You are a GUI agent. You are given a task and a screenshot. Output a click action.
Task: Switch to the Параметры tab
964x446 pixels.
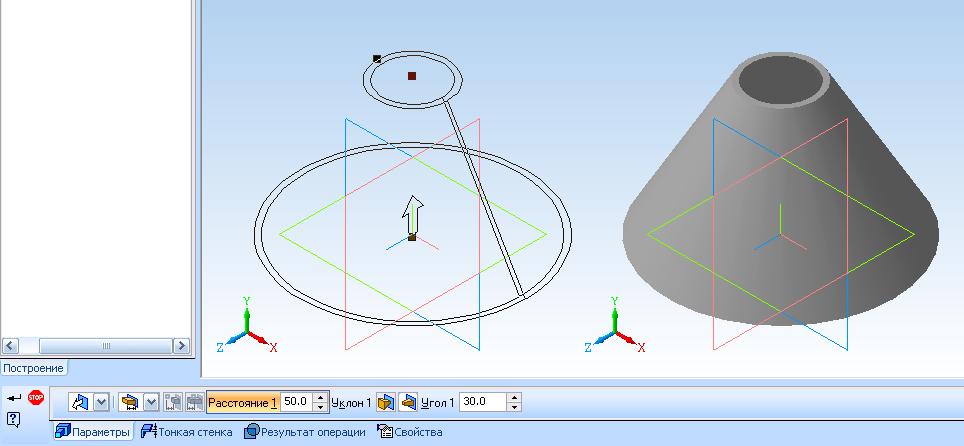click(93, 432)
